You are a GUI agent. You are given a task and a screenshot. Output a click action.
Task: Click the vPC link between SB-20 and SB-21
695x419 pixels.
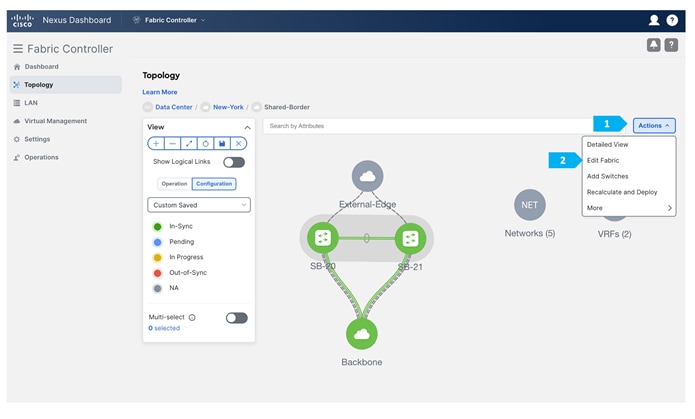point(366,239)
